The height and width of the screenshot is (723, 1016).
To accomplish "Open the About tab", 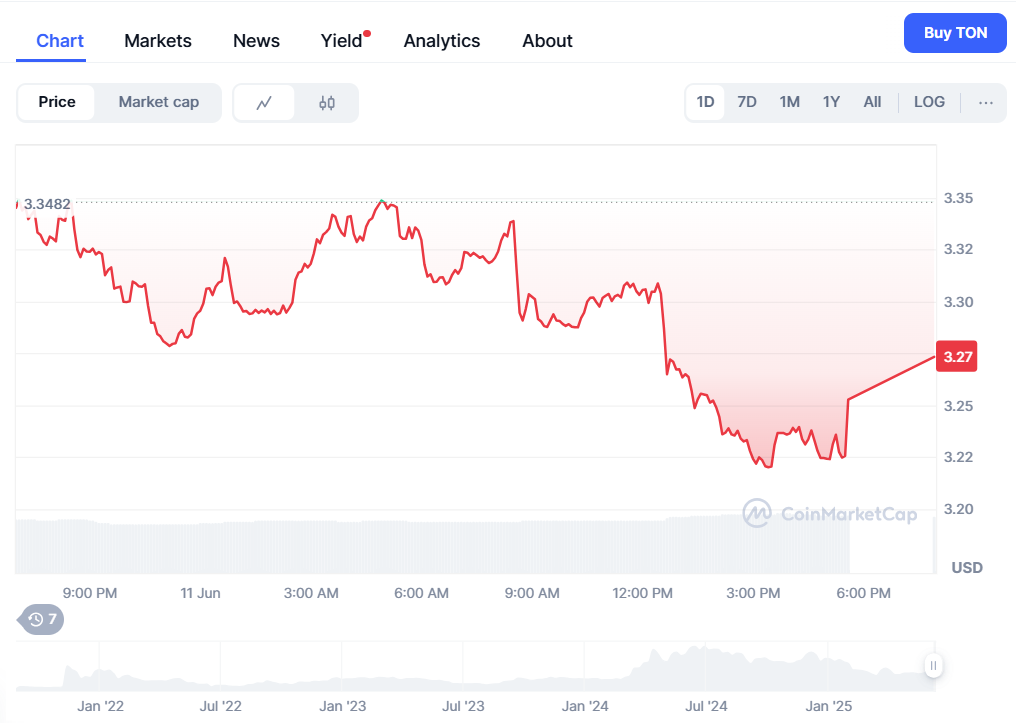I will coord(548,41).
